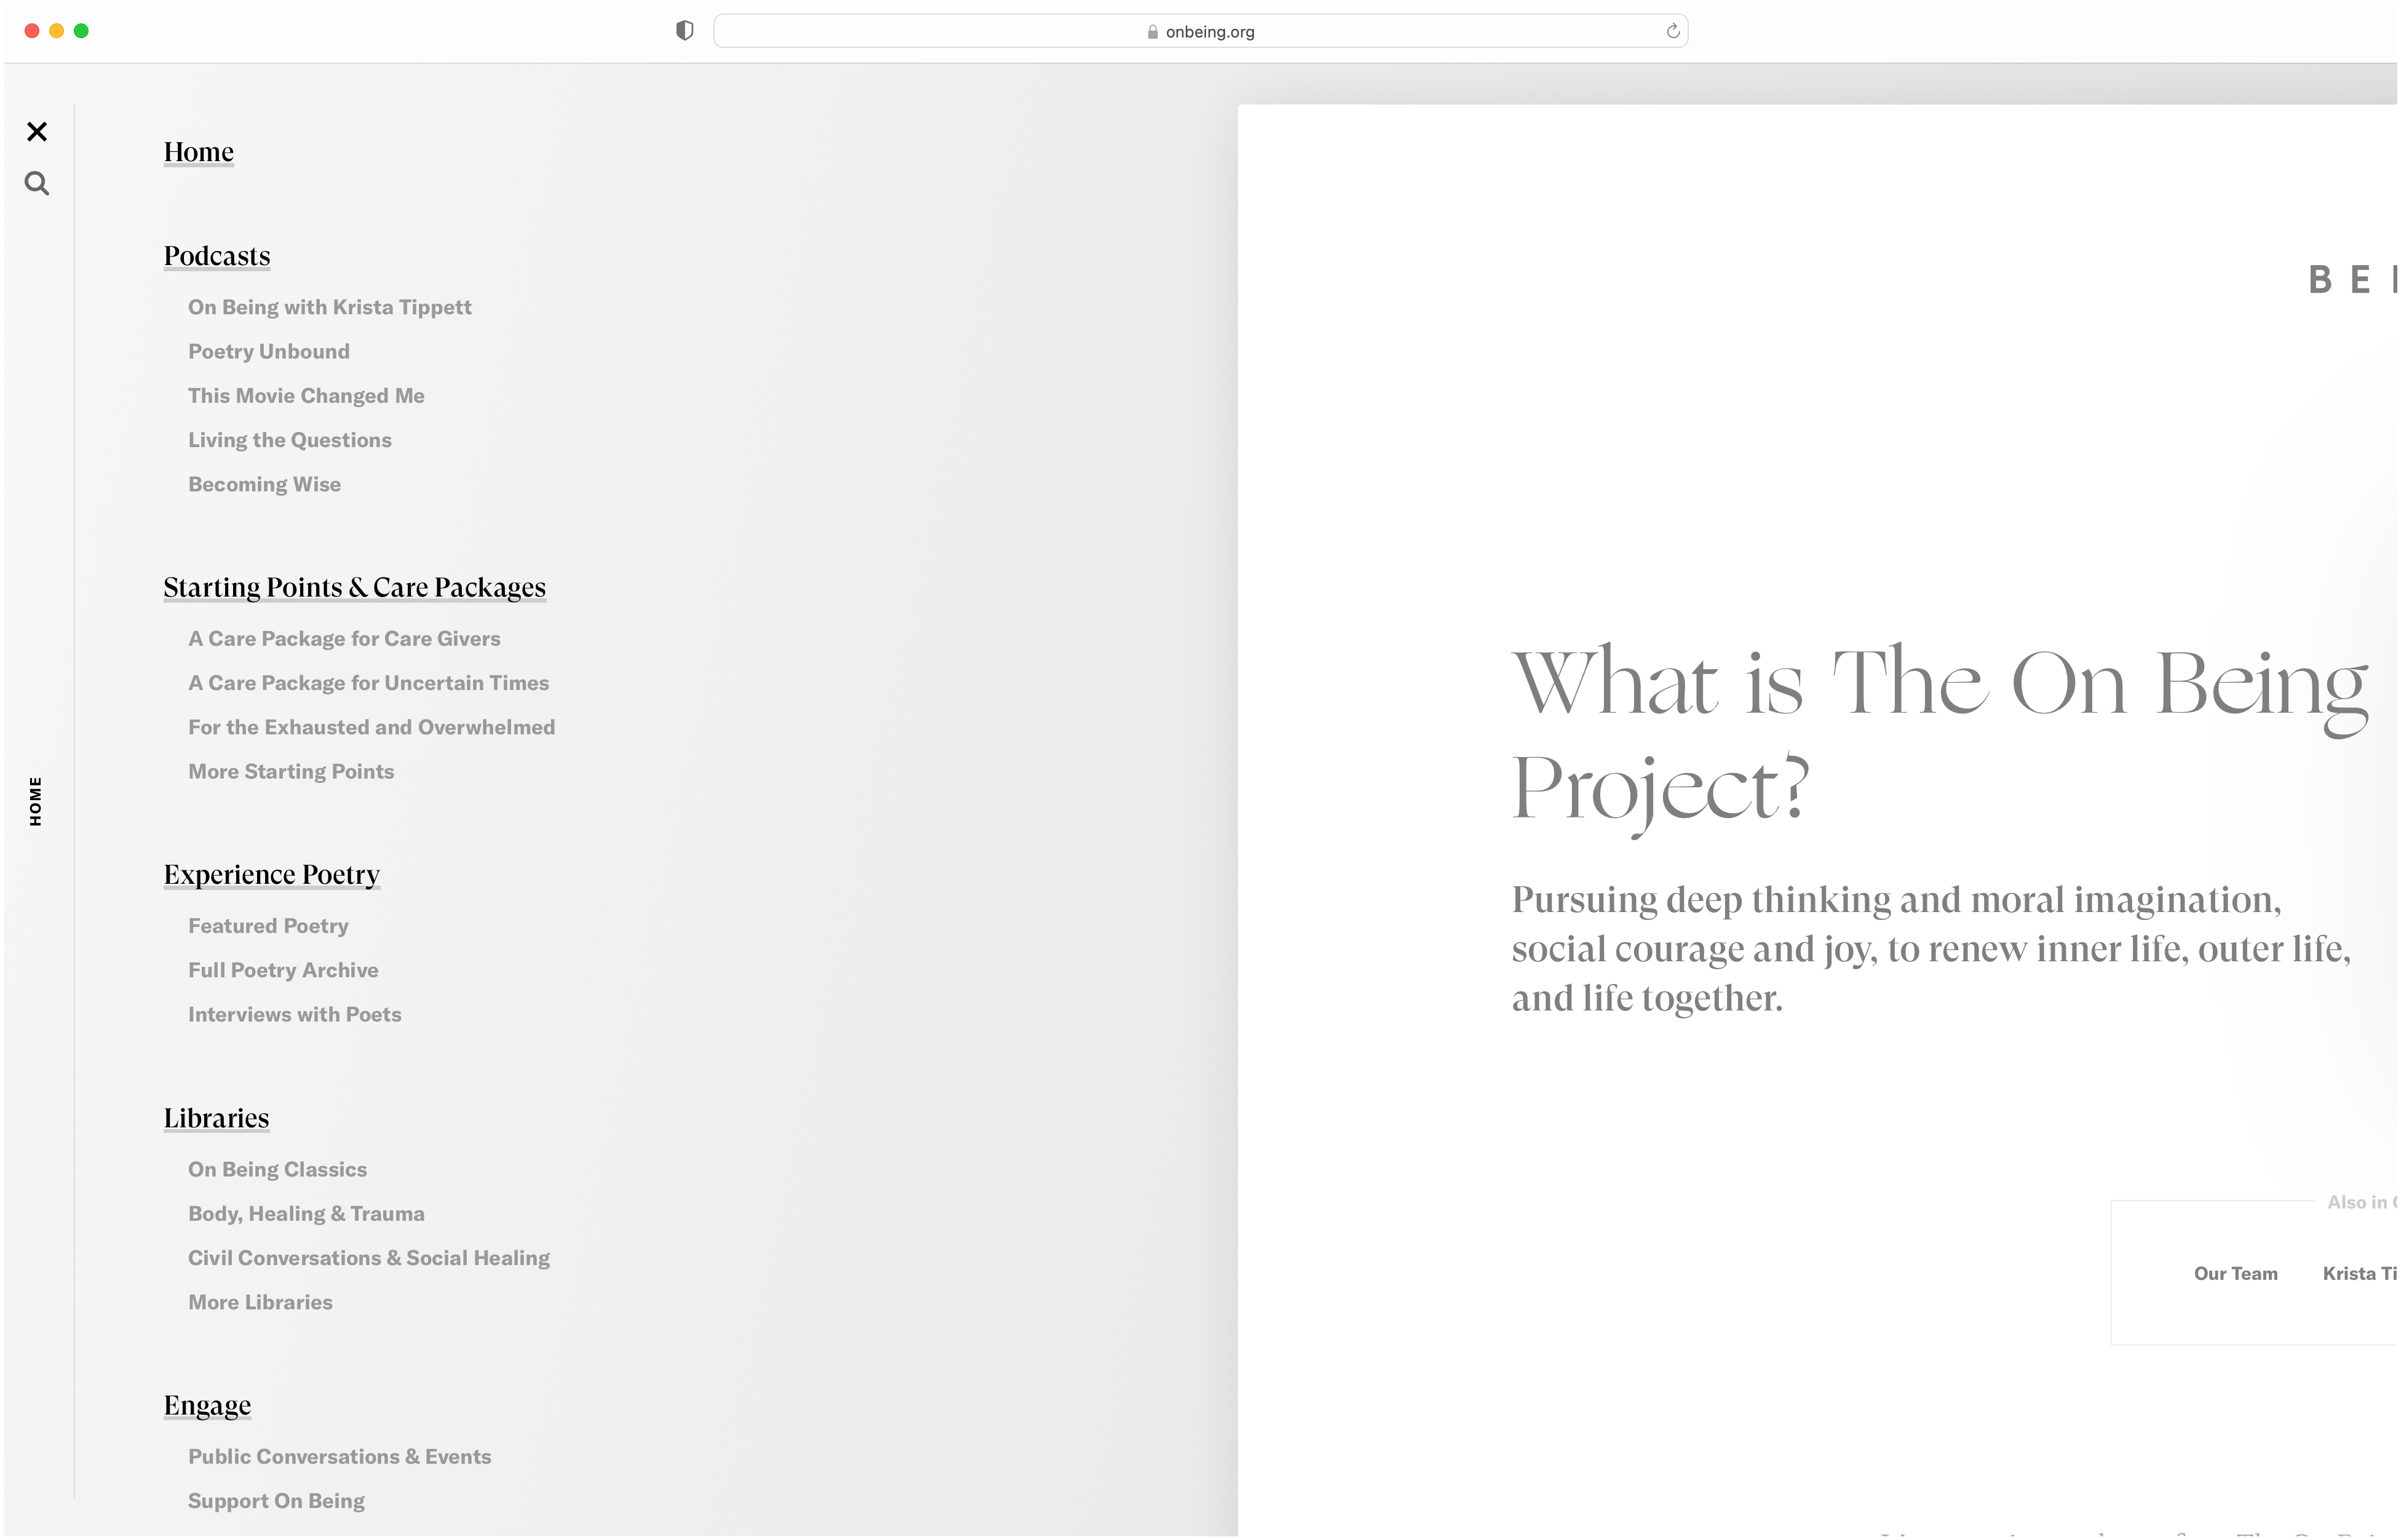Select For the Exhausted and Overwhelmed
Image resolution: width=2401 pixels, height=1540 pixels.
[x=372, y=727]
